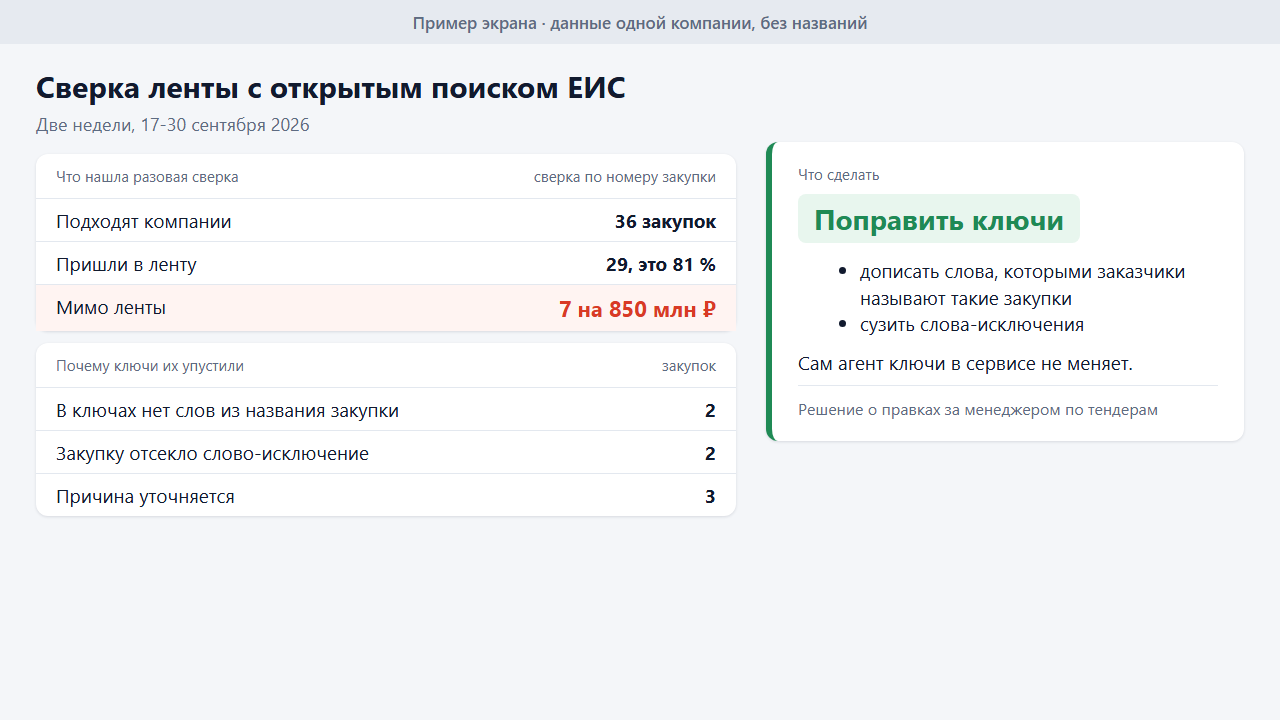The width and height of the screenshot is (1280, 720).
Task: Select the row label "Пришли в ленту"
Action: point(126,265)
